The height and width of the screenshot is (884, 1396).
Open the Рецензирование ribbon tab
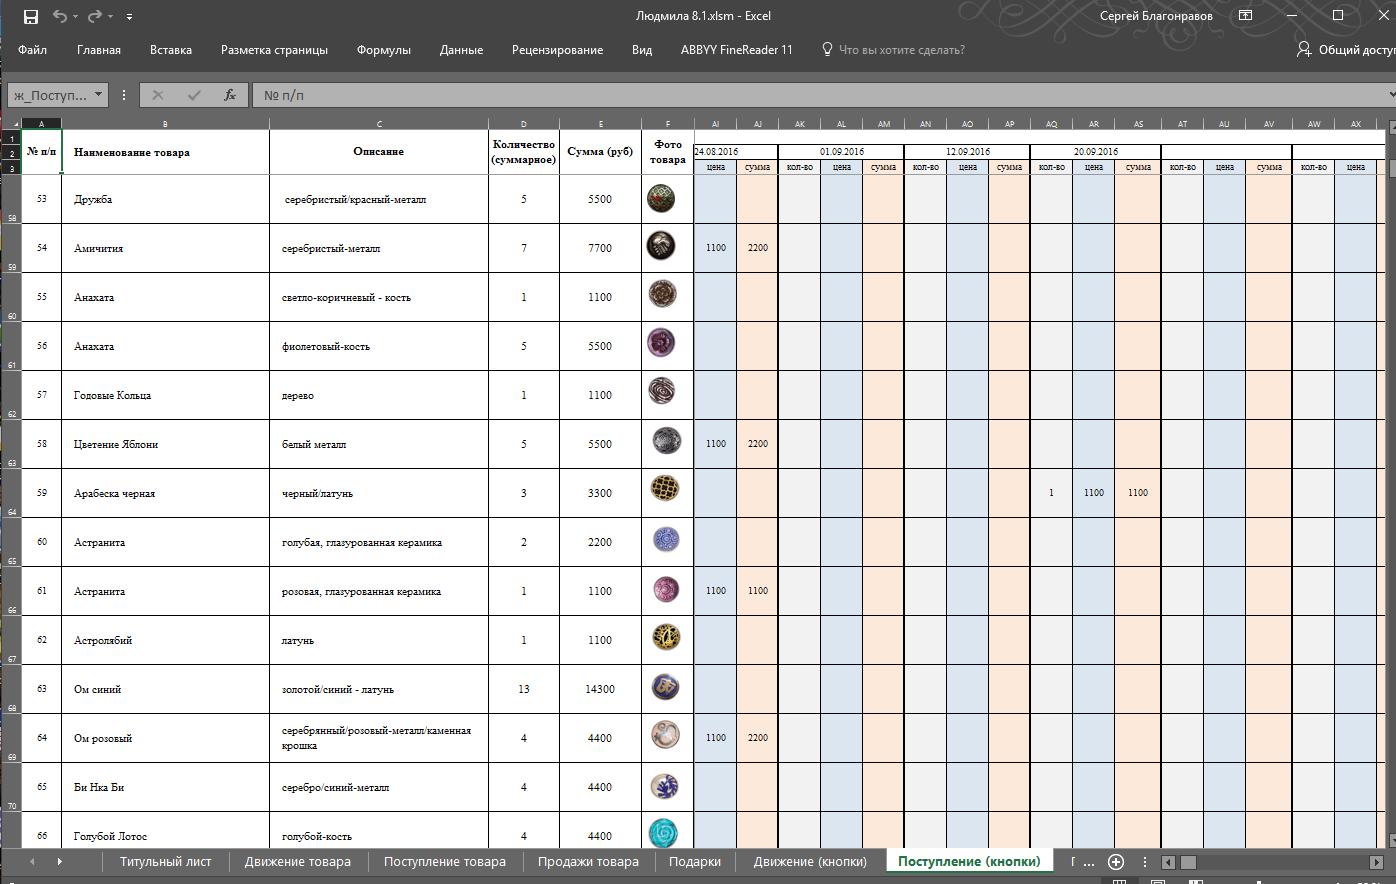coord(557,50)
